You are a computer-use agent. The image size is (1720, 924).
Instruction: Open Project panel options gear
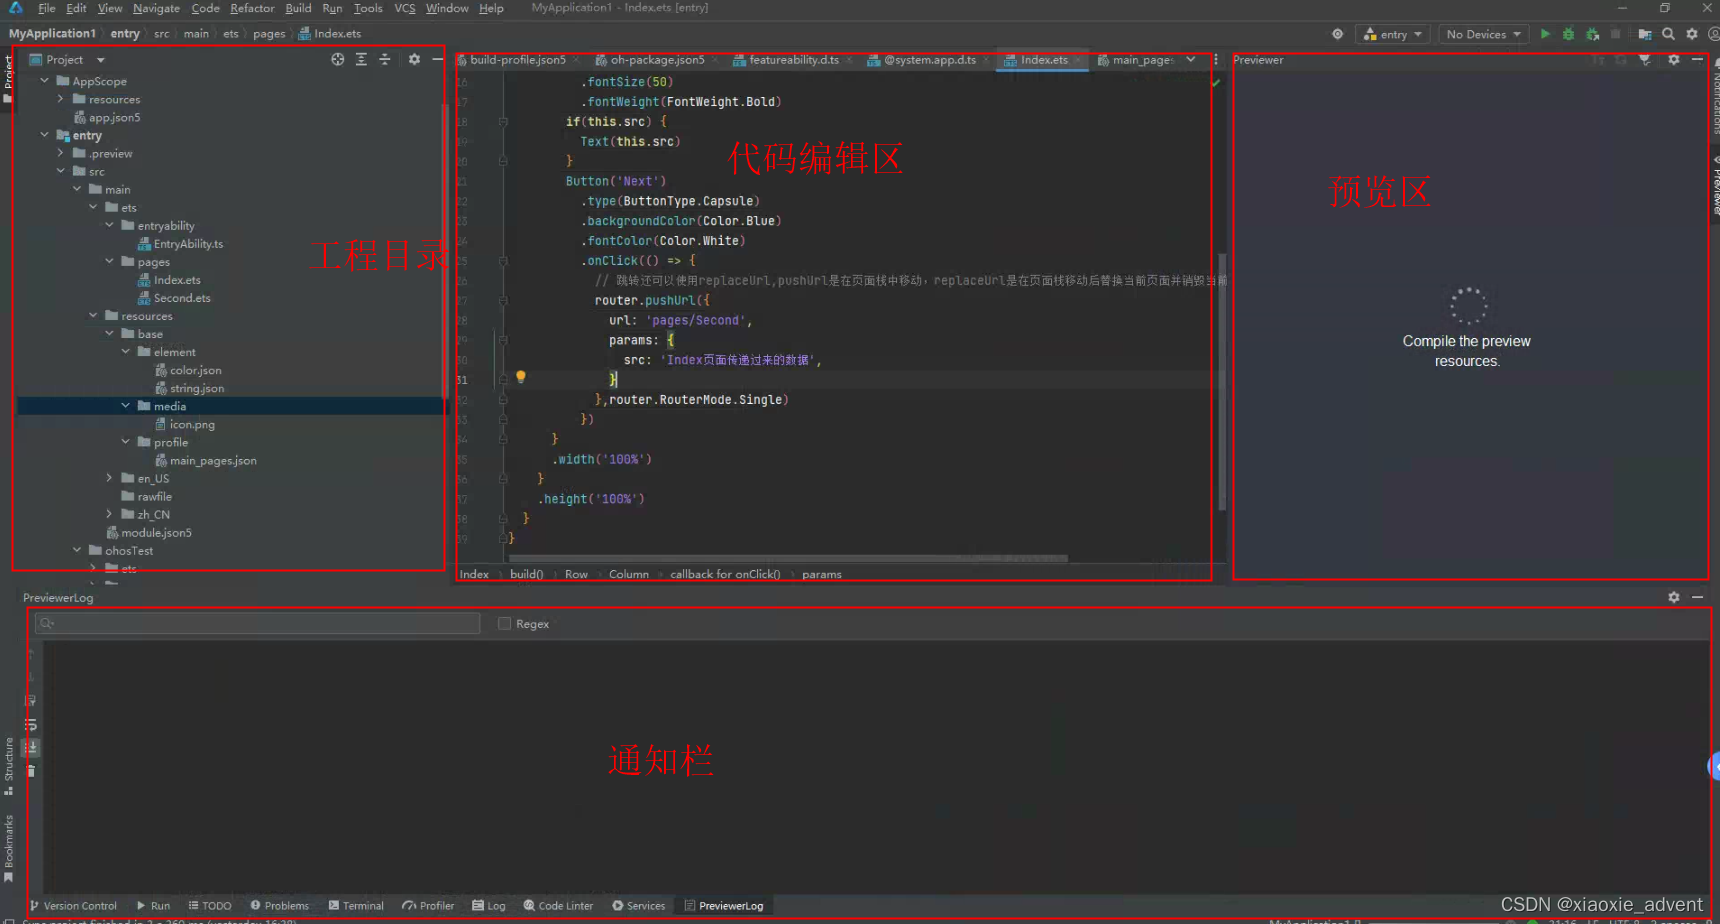click(414, 60)
